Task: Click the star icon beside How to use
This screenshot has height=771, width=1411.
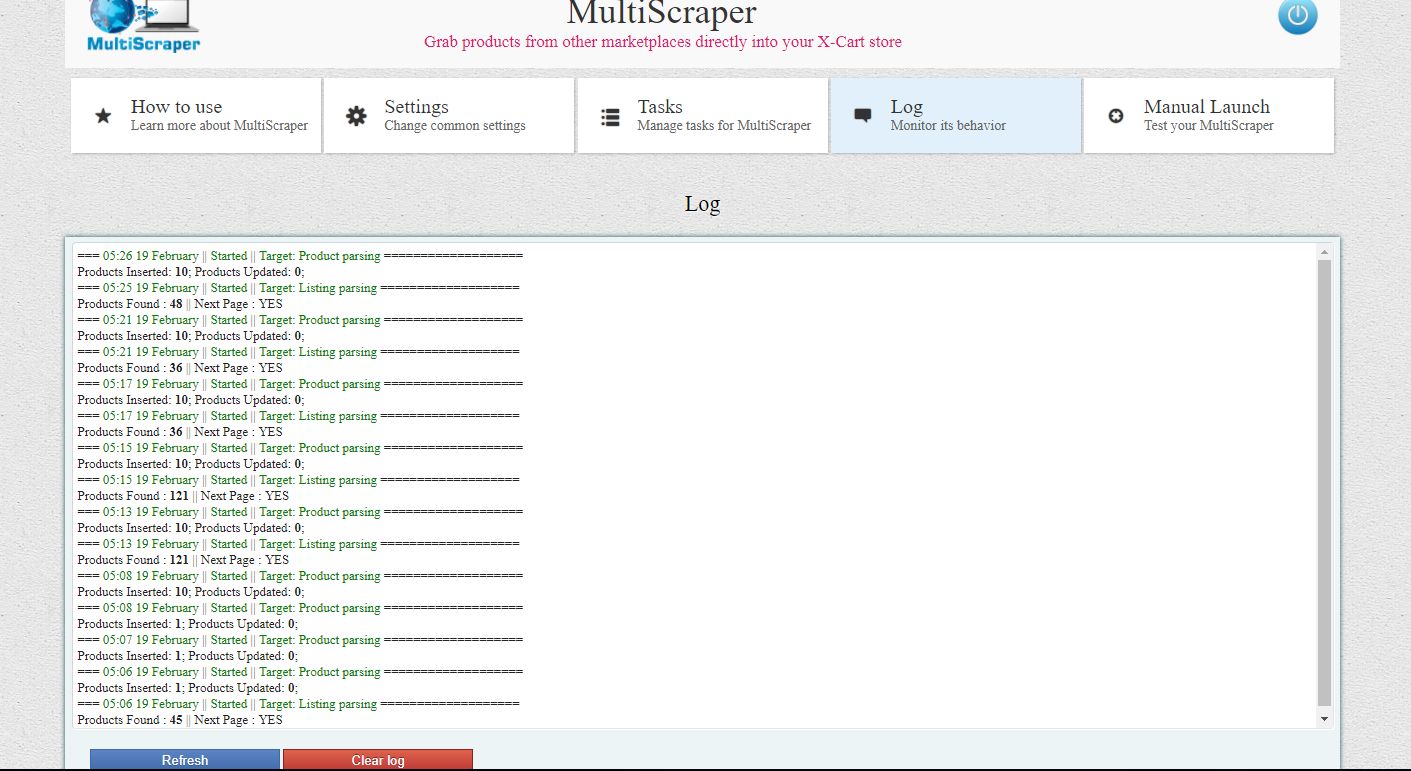Action: (103, 116)
